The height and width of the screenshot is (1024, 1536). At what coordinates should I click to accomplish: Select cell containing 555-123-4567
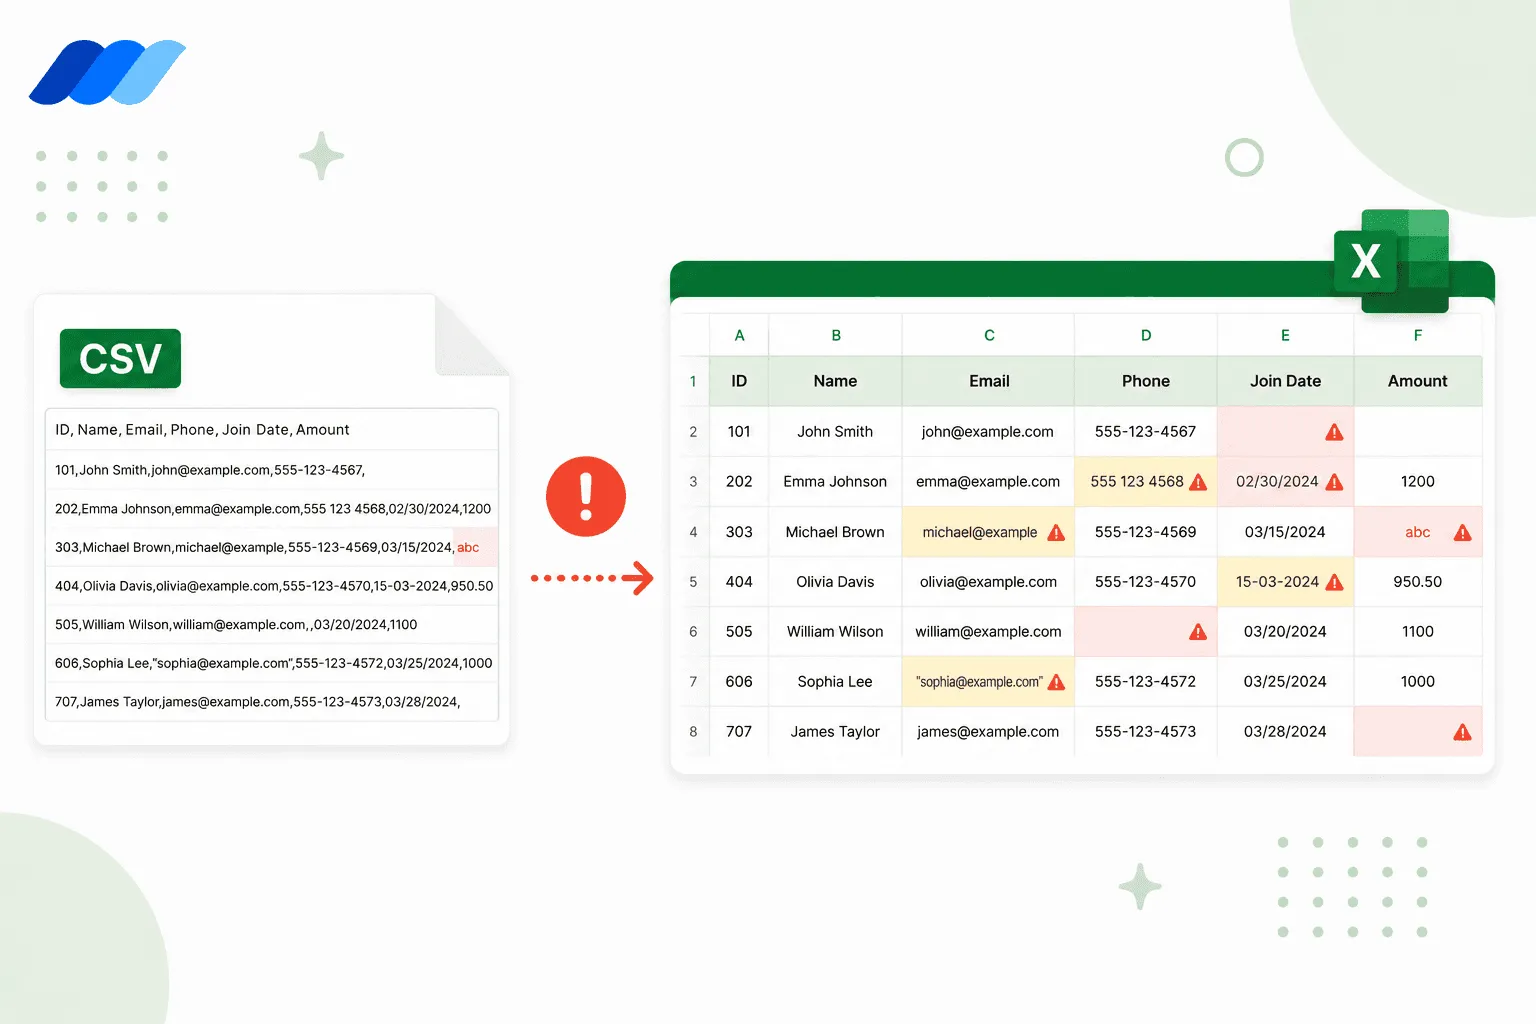point(1146,432)
